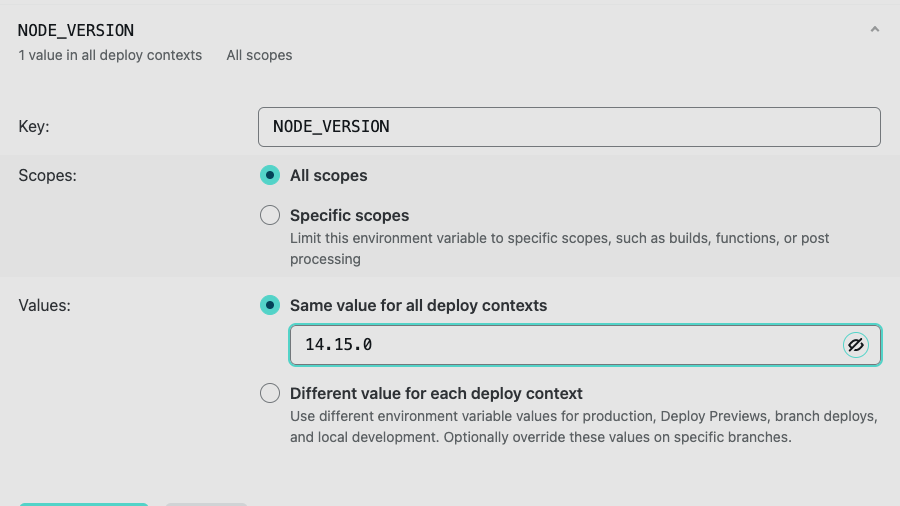The height and width of the screenshot is (506, 900).
Task: Click the "1 value in all deploy contexts" summary
Action: tap(110, 55)
